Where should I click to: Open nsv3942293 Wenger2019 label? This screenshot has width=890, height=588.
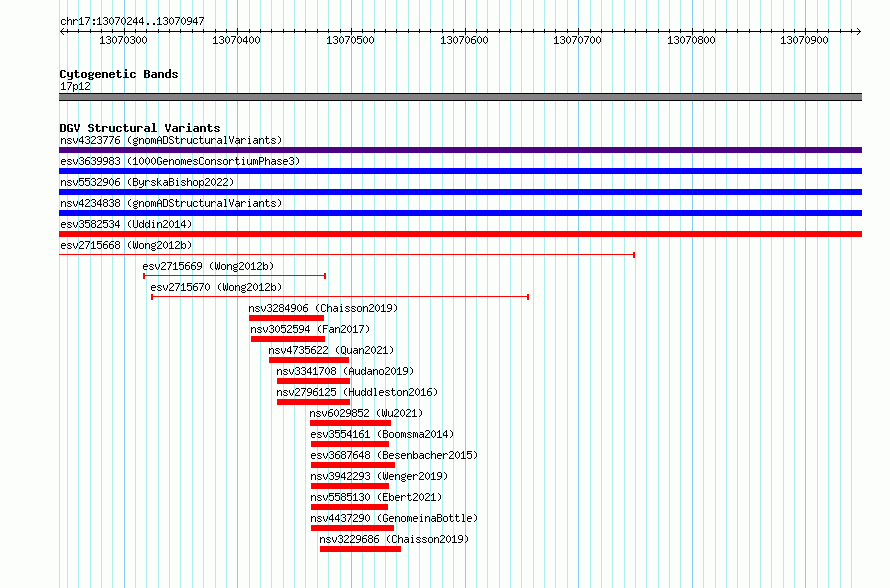click(x=379, y=476)
